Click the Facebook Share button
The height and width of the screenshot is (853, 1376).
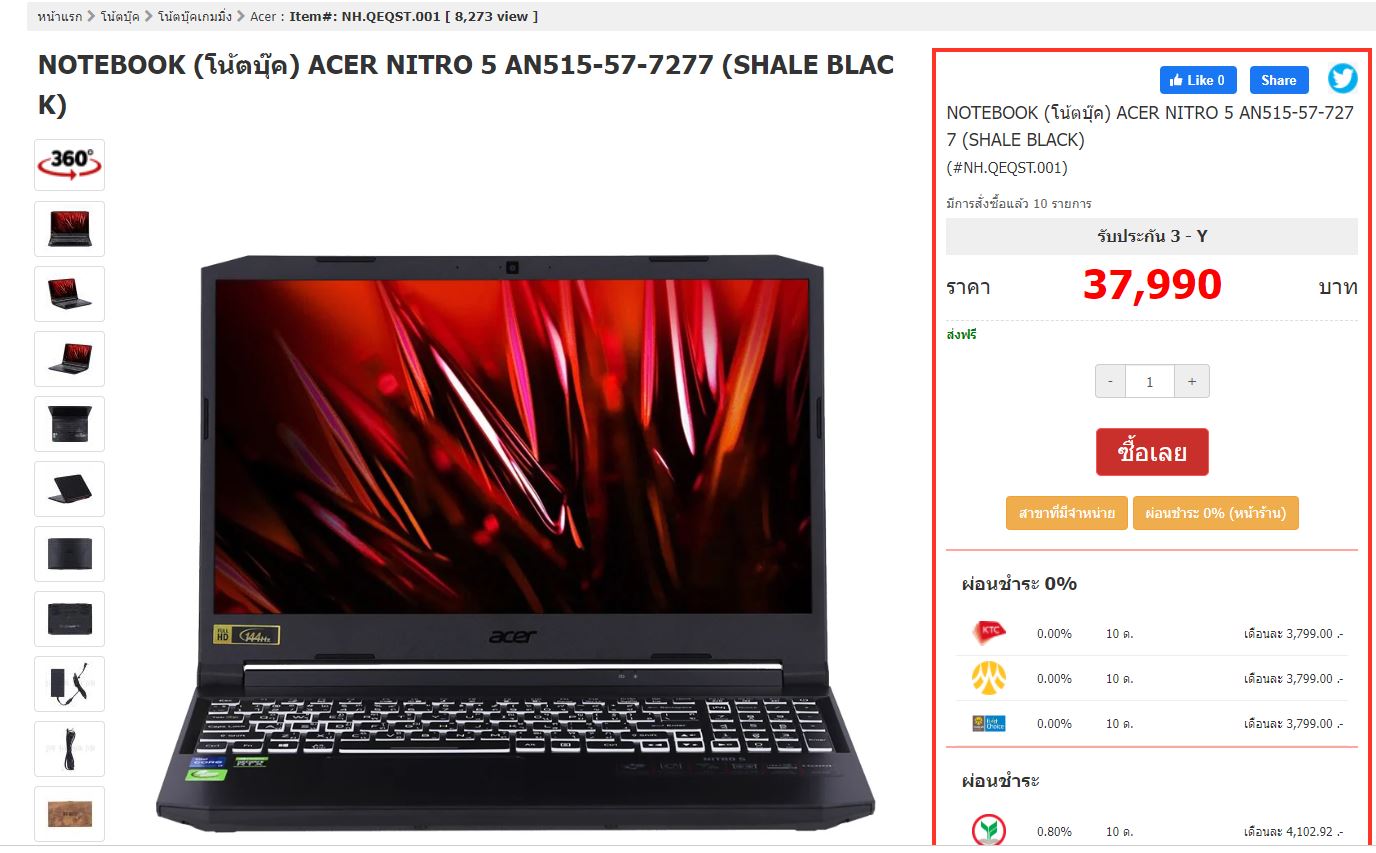tap(1279, 80)
